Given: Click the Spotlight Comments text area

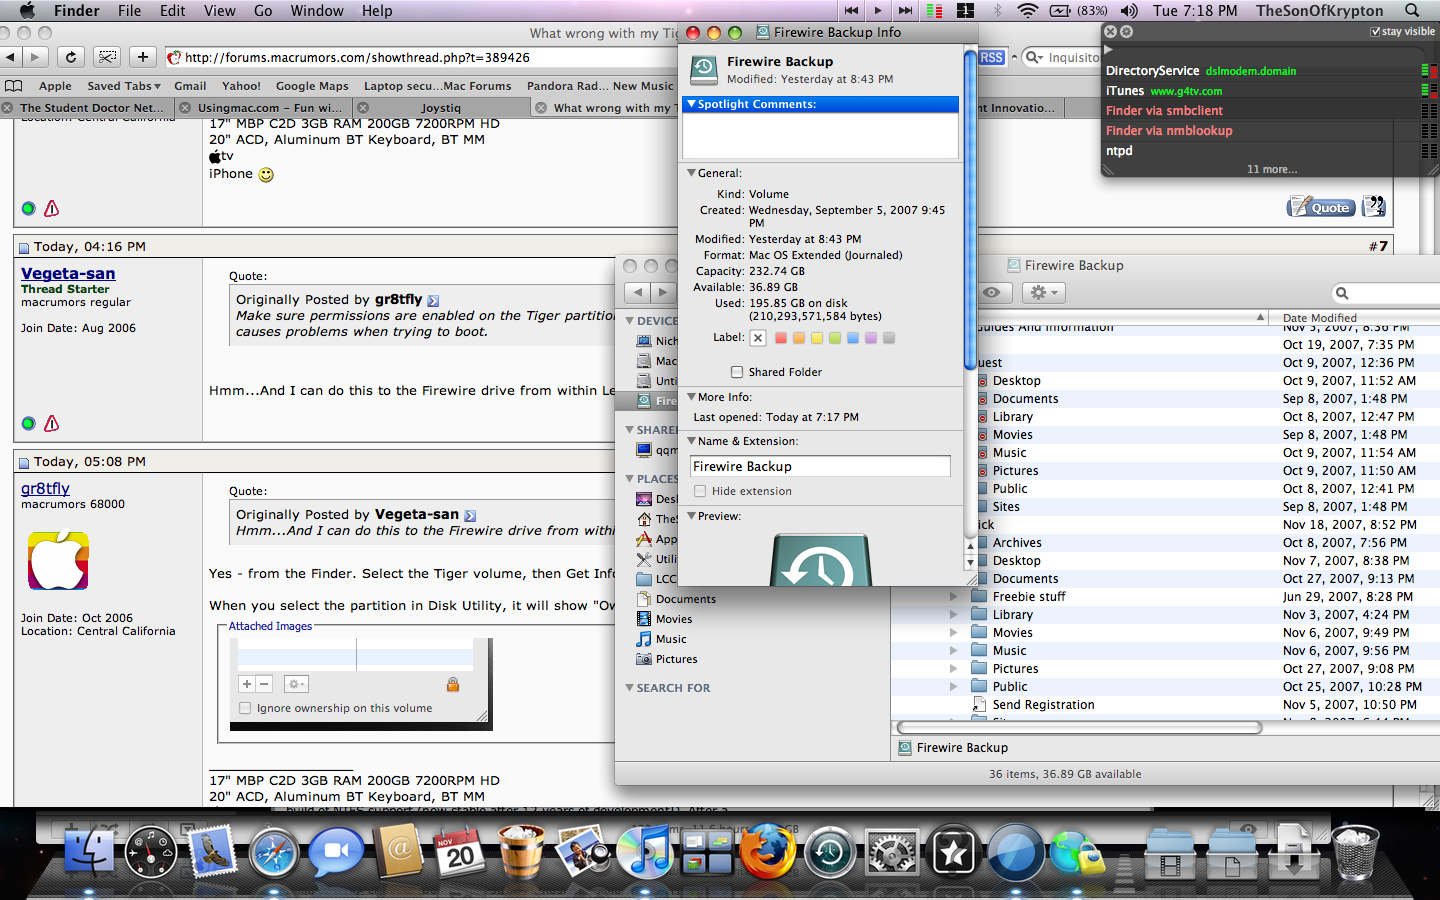Looking at the screenshot, I should [820, 135].
